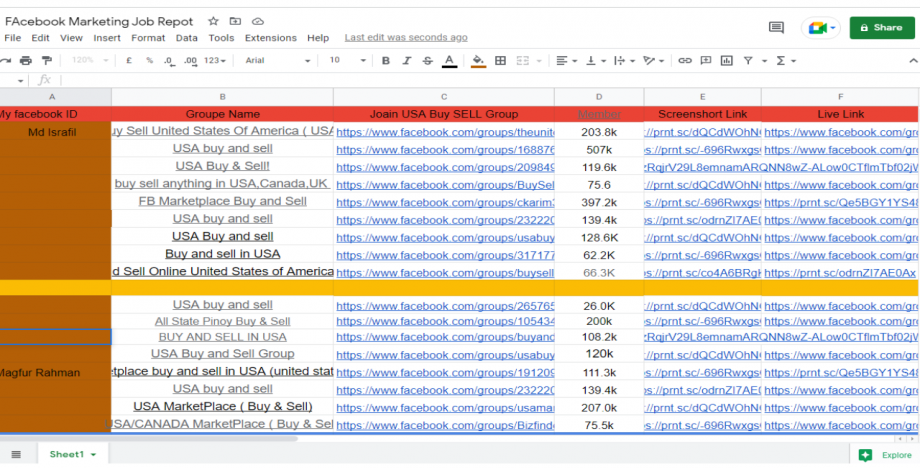
Task: Toggle italic formatting
Action: pyautogui.click(x=407, y=61)
